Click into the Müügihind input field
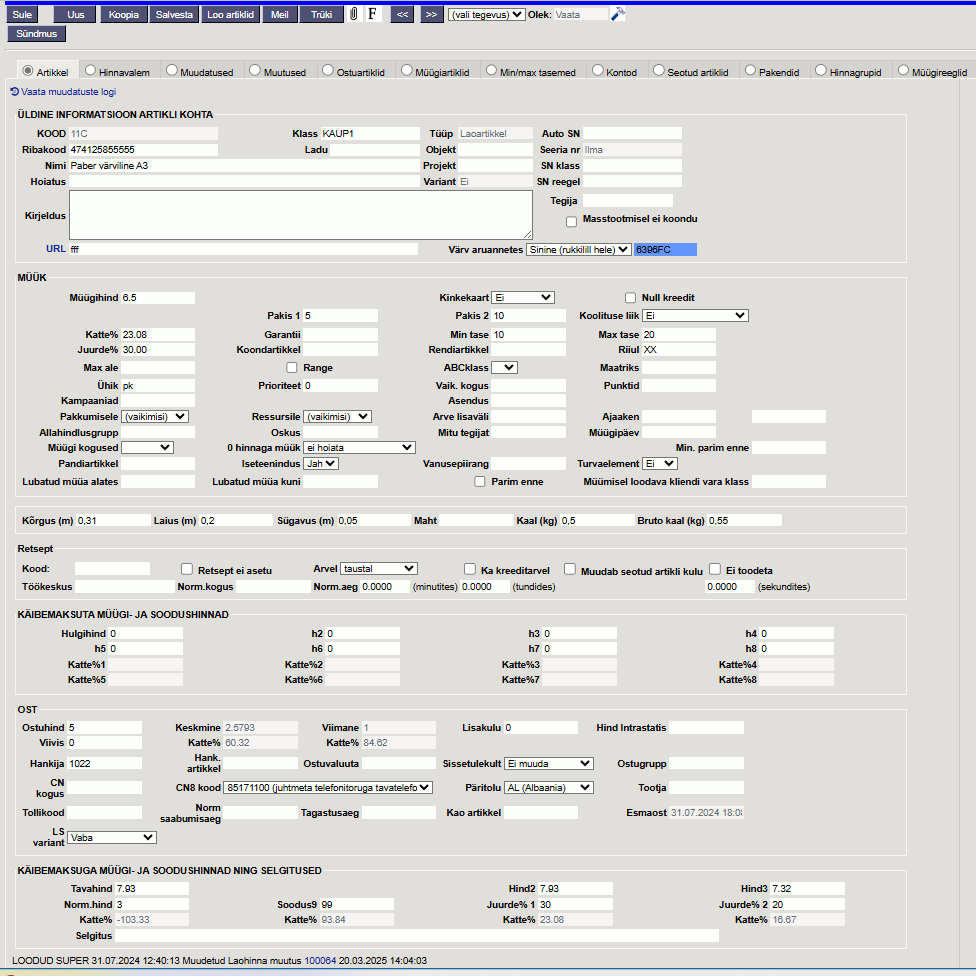Image resolution: width=976 pixels, height=976 pixels. click(x=157, y=298)
